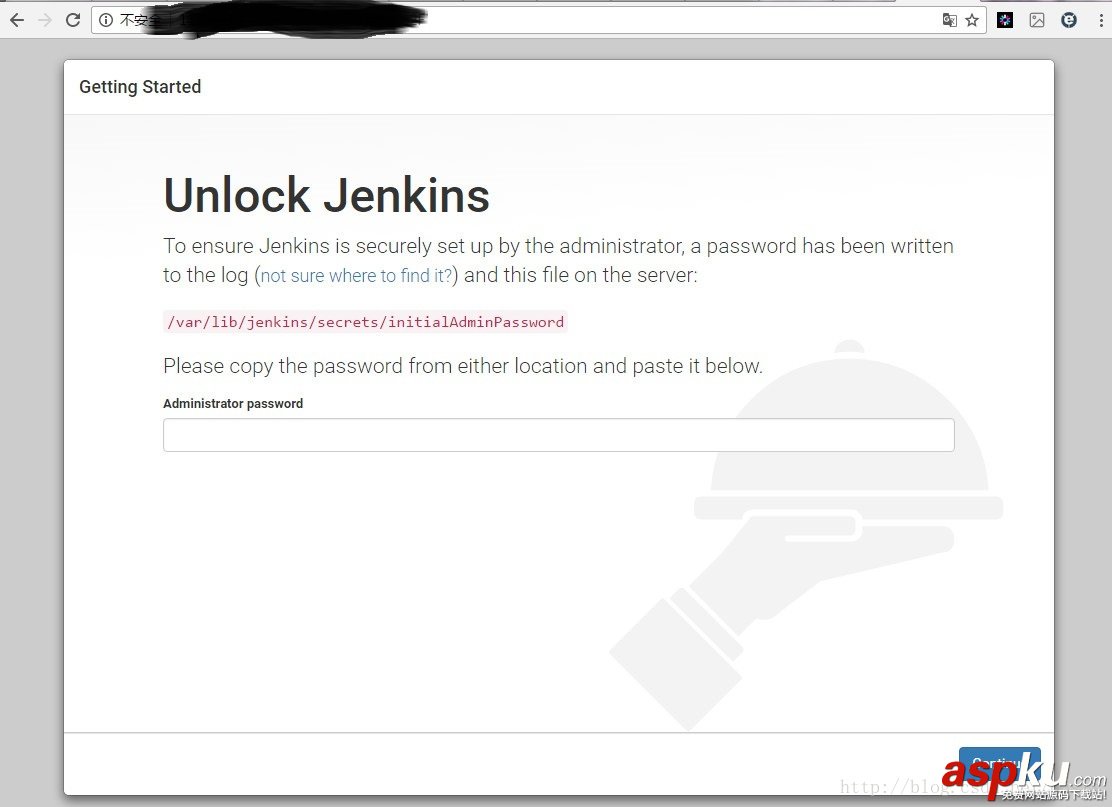Click the '不安全' not secure label
1112x807 pixels.
click(x=139, y=20)
